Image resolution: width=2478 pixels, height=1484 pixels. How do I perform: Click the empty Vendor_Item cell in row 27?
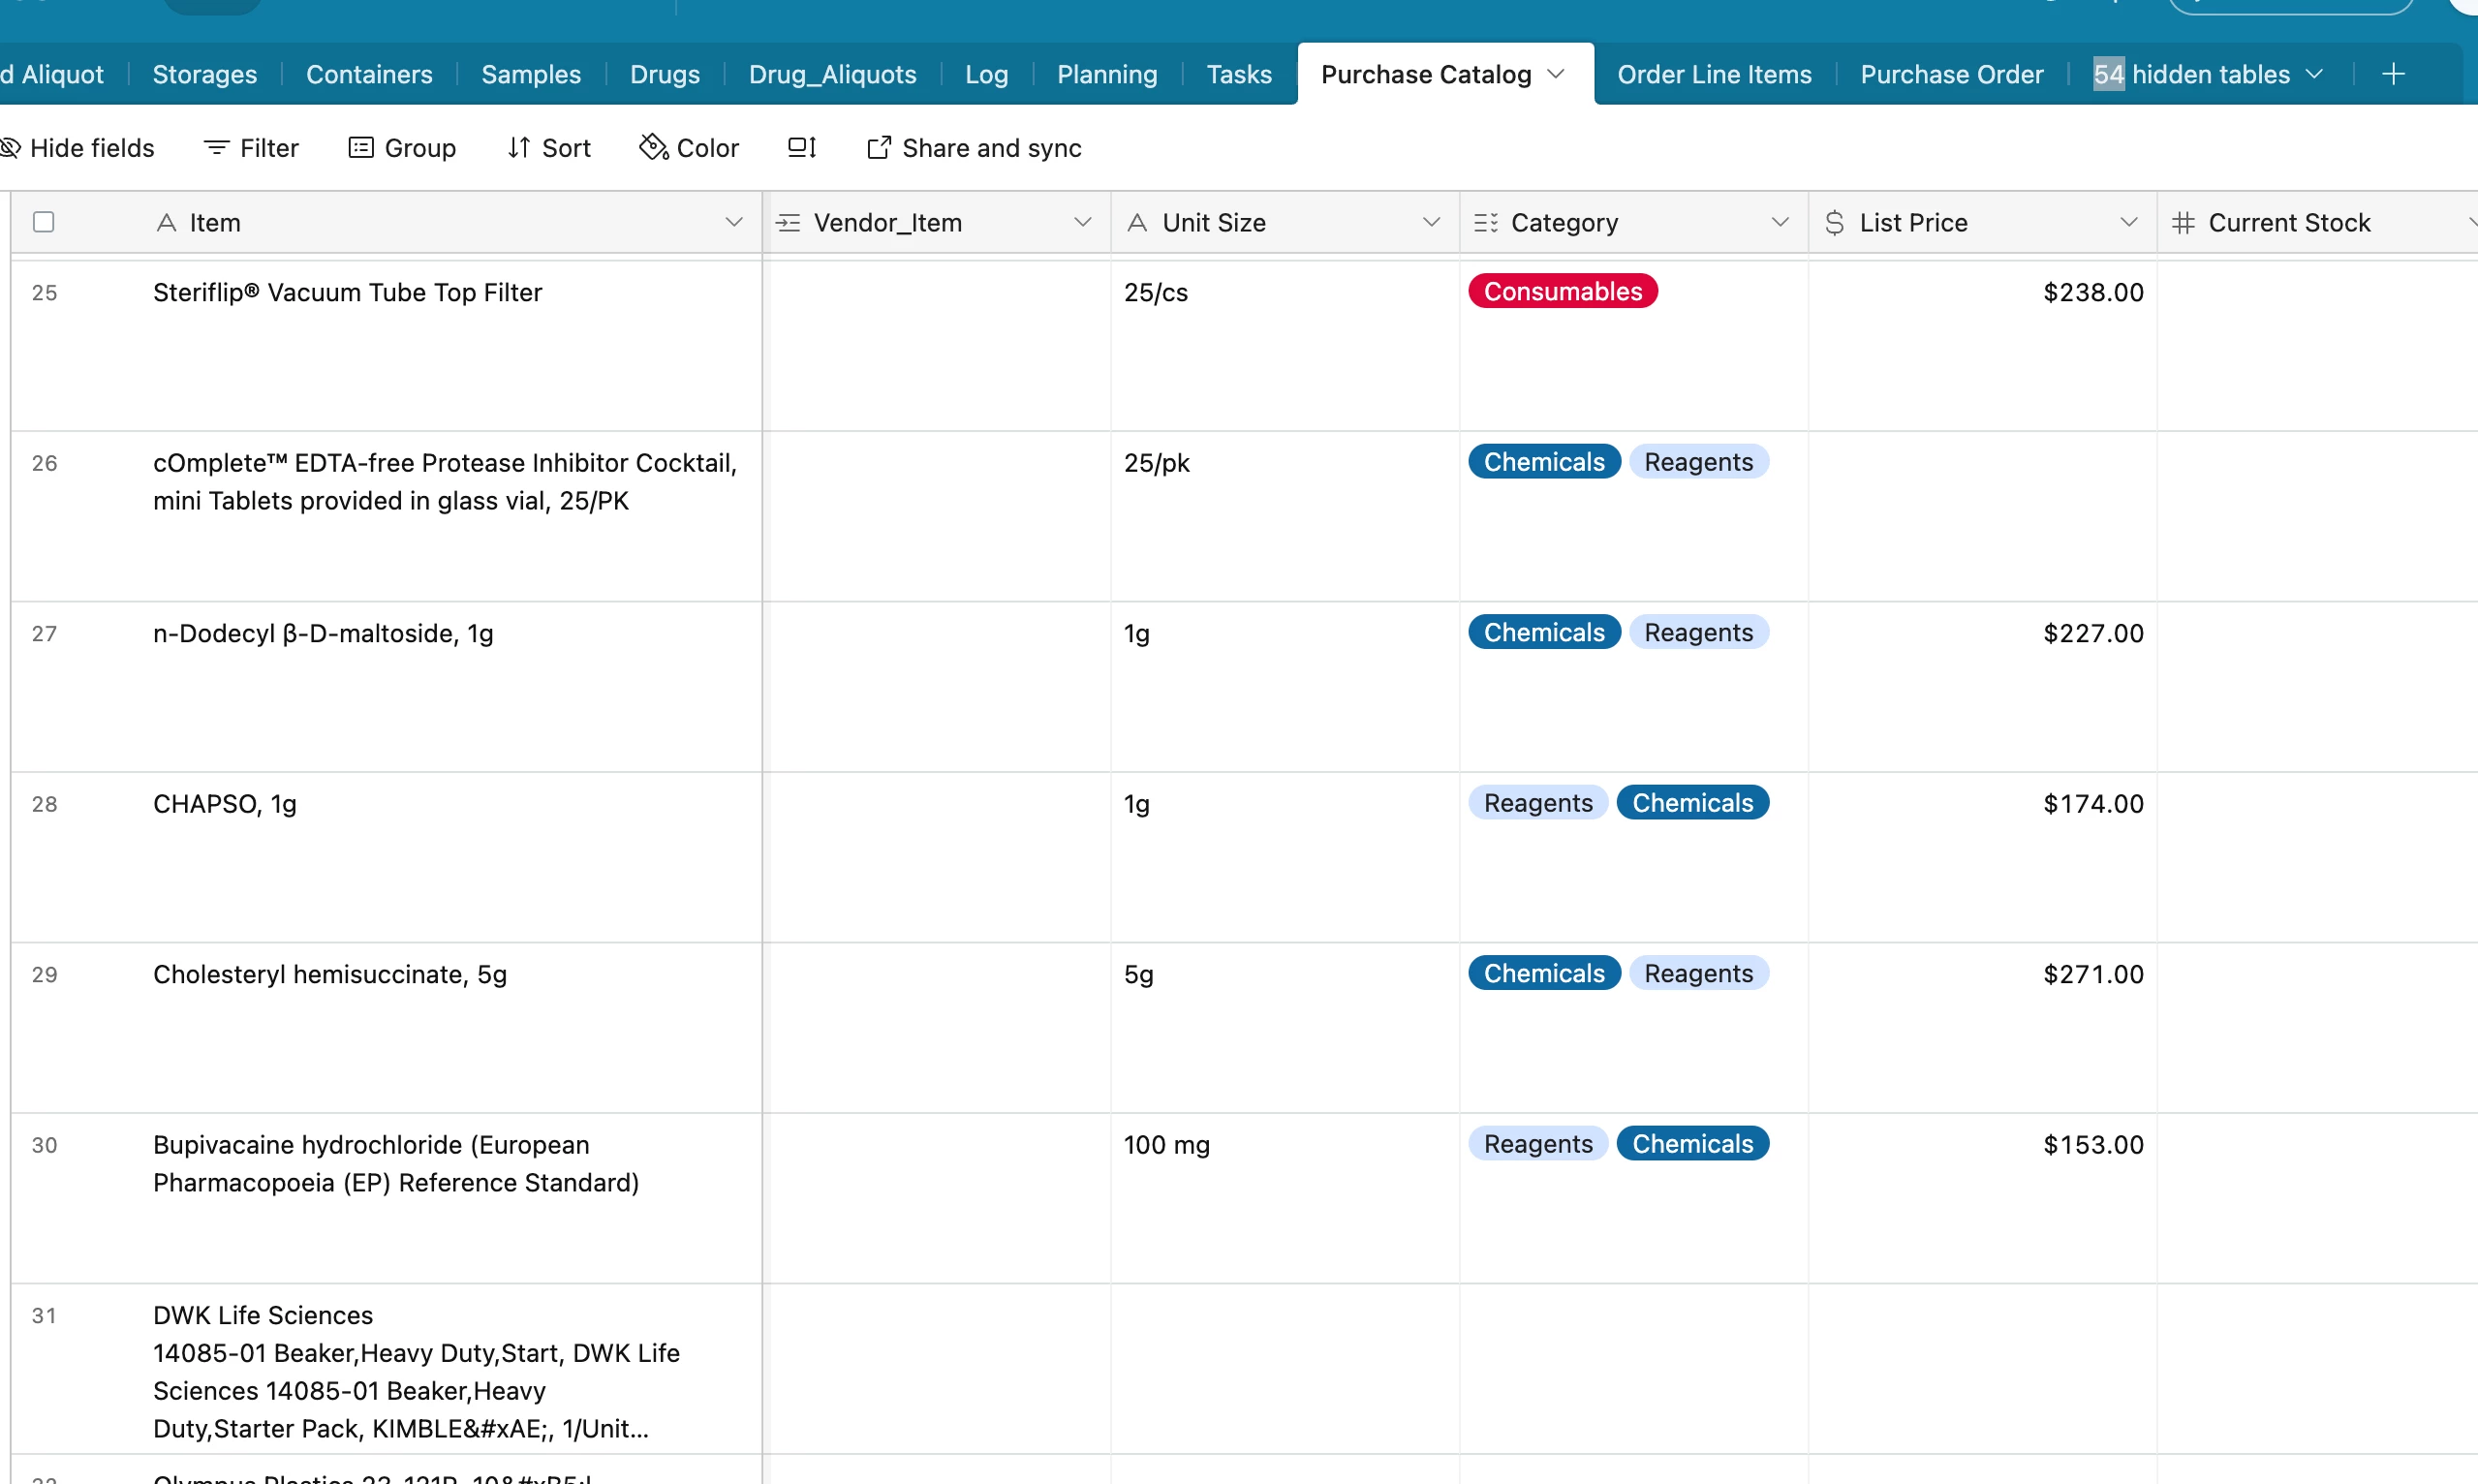936,687
